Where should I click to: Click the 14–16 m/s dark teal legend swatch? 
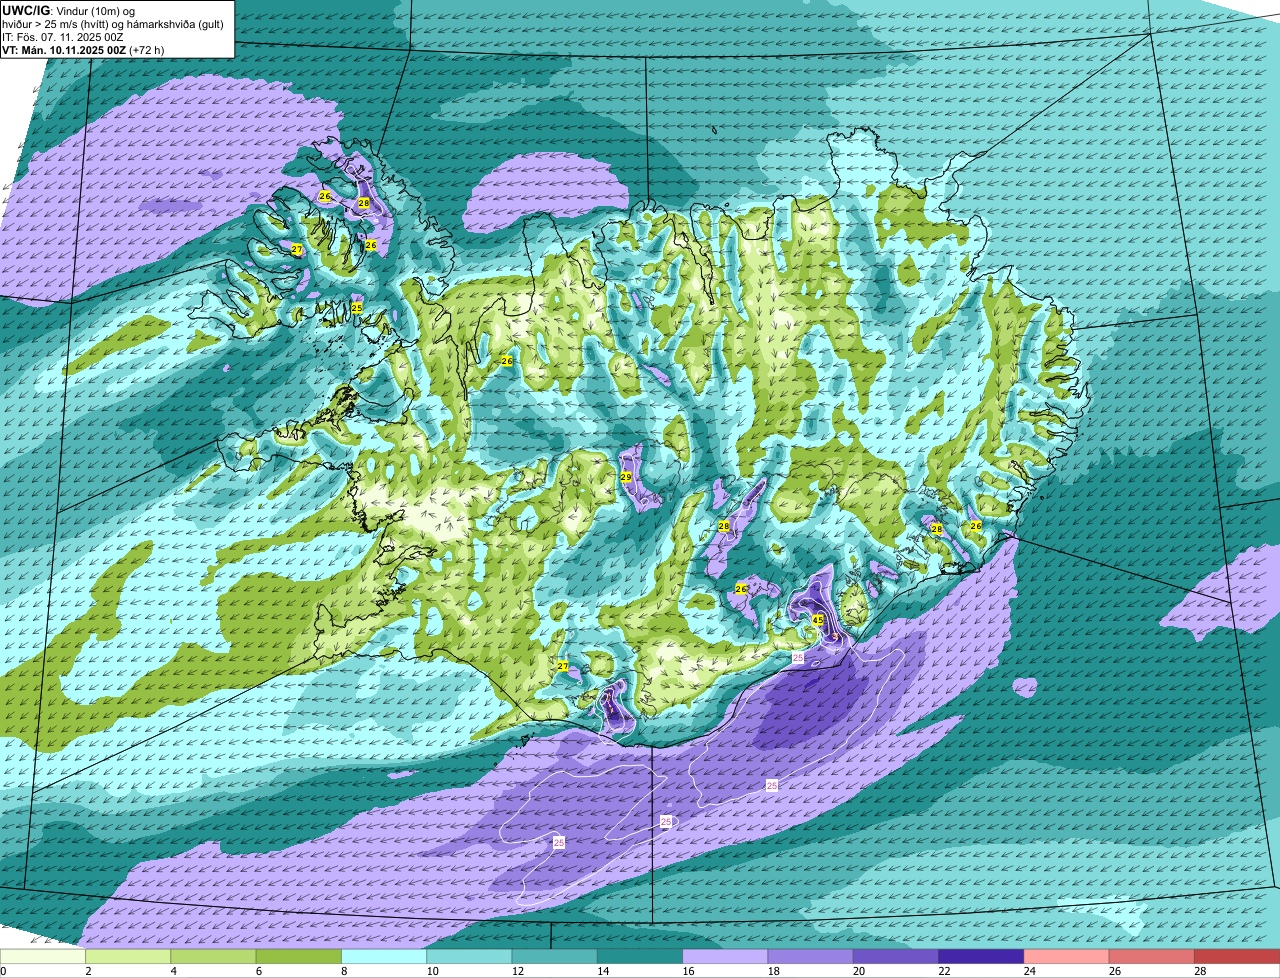640,956
